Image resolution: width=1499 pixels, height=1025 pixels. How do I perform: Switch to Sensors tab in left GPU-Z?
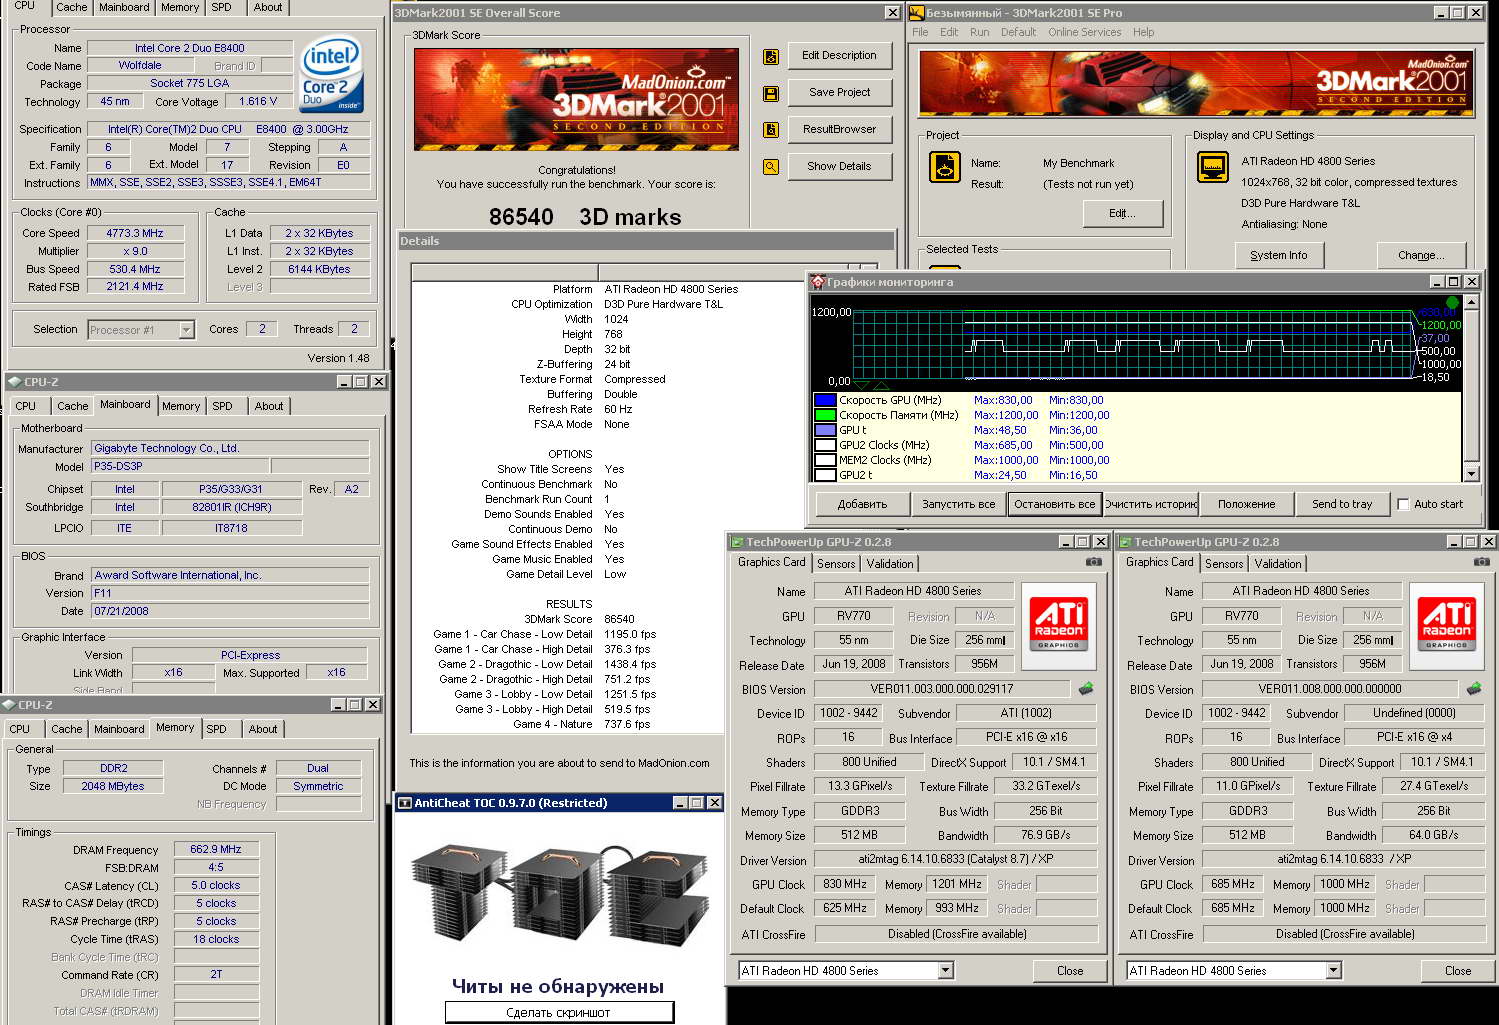click(836, 564)
